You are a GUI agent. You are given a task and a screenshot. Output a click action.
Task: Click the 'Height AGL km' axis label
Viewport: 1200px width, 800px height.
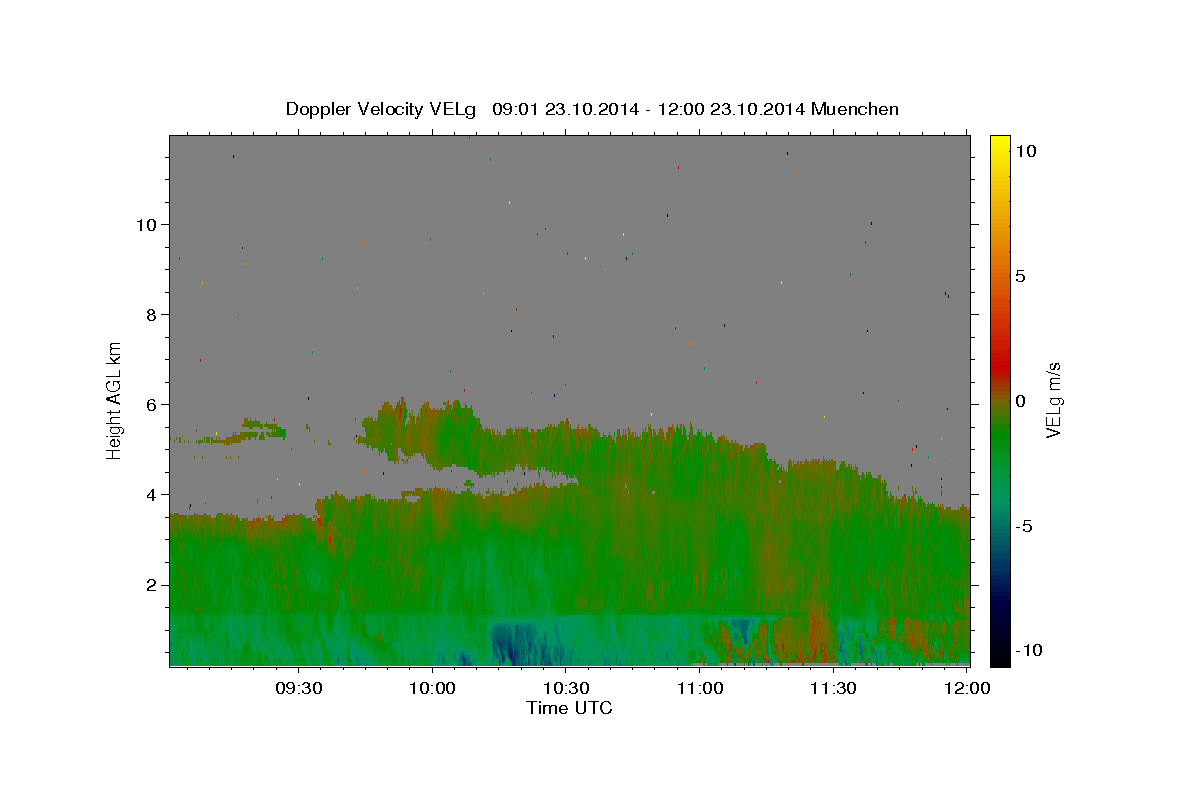point(115,399)
